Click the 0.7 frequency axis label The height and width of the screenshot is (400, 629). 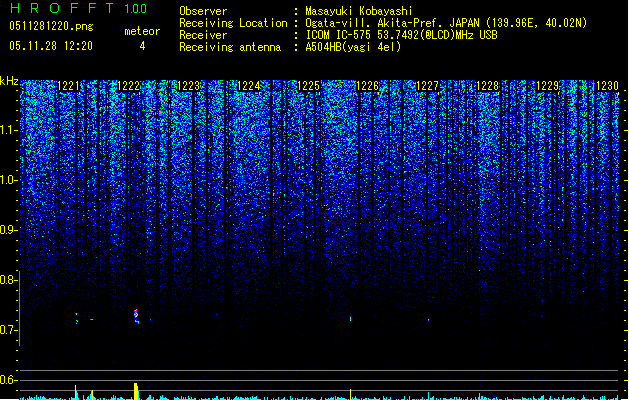click(x=8, y=330)
